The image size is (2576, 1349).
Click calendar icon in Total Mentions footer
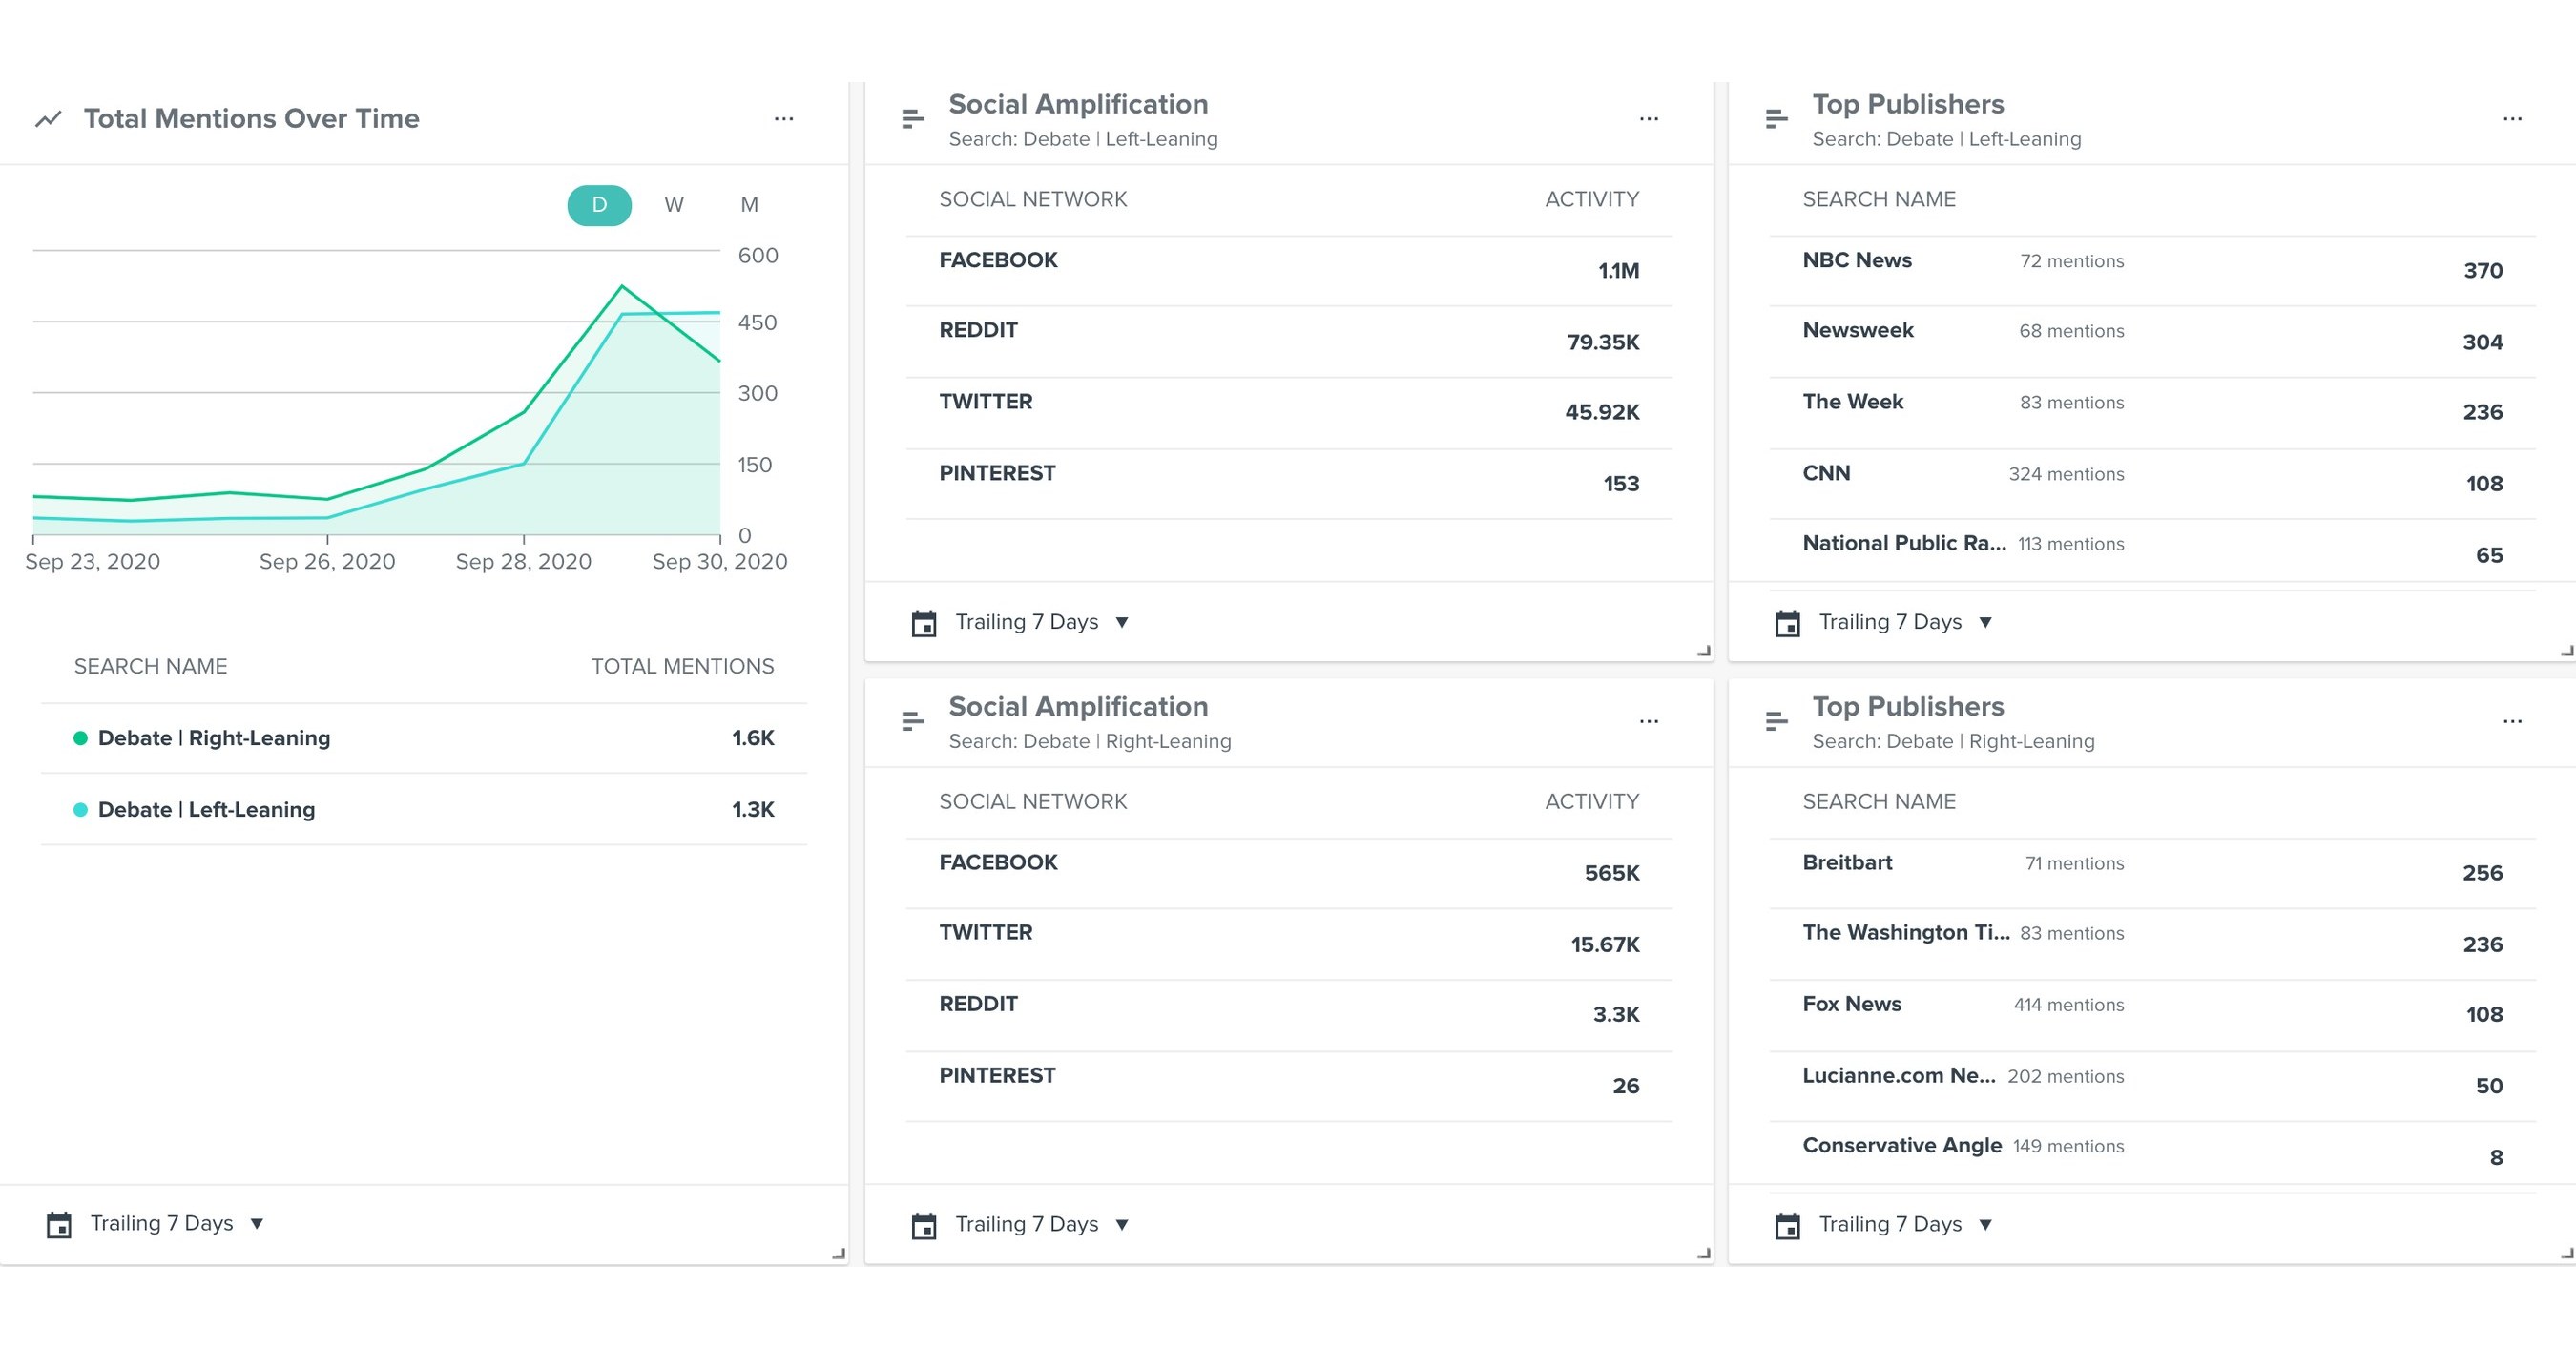point(59,1224)
